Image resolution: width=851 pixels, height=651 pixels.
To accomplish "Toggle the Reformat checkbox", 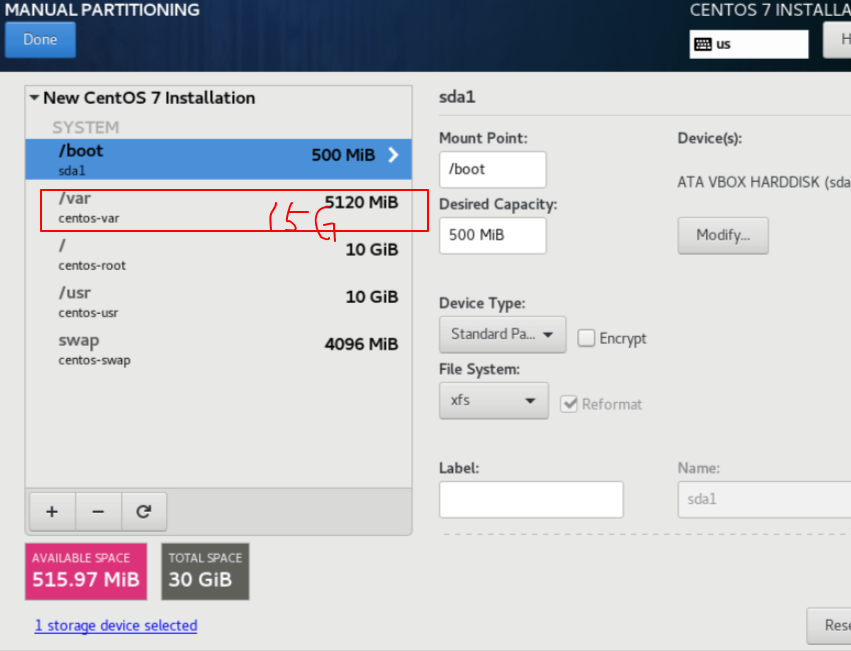I will coord(569,404).
